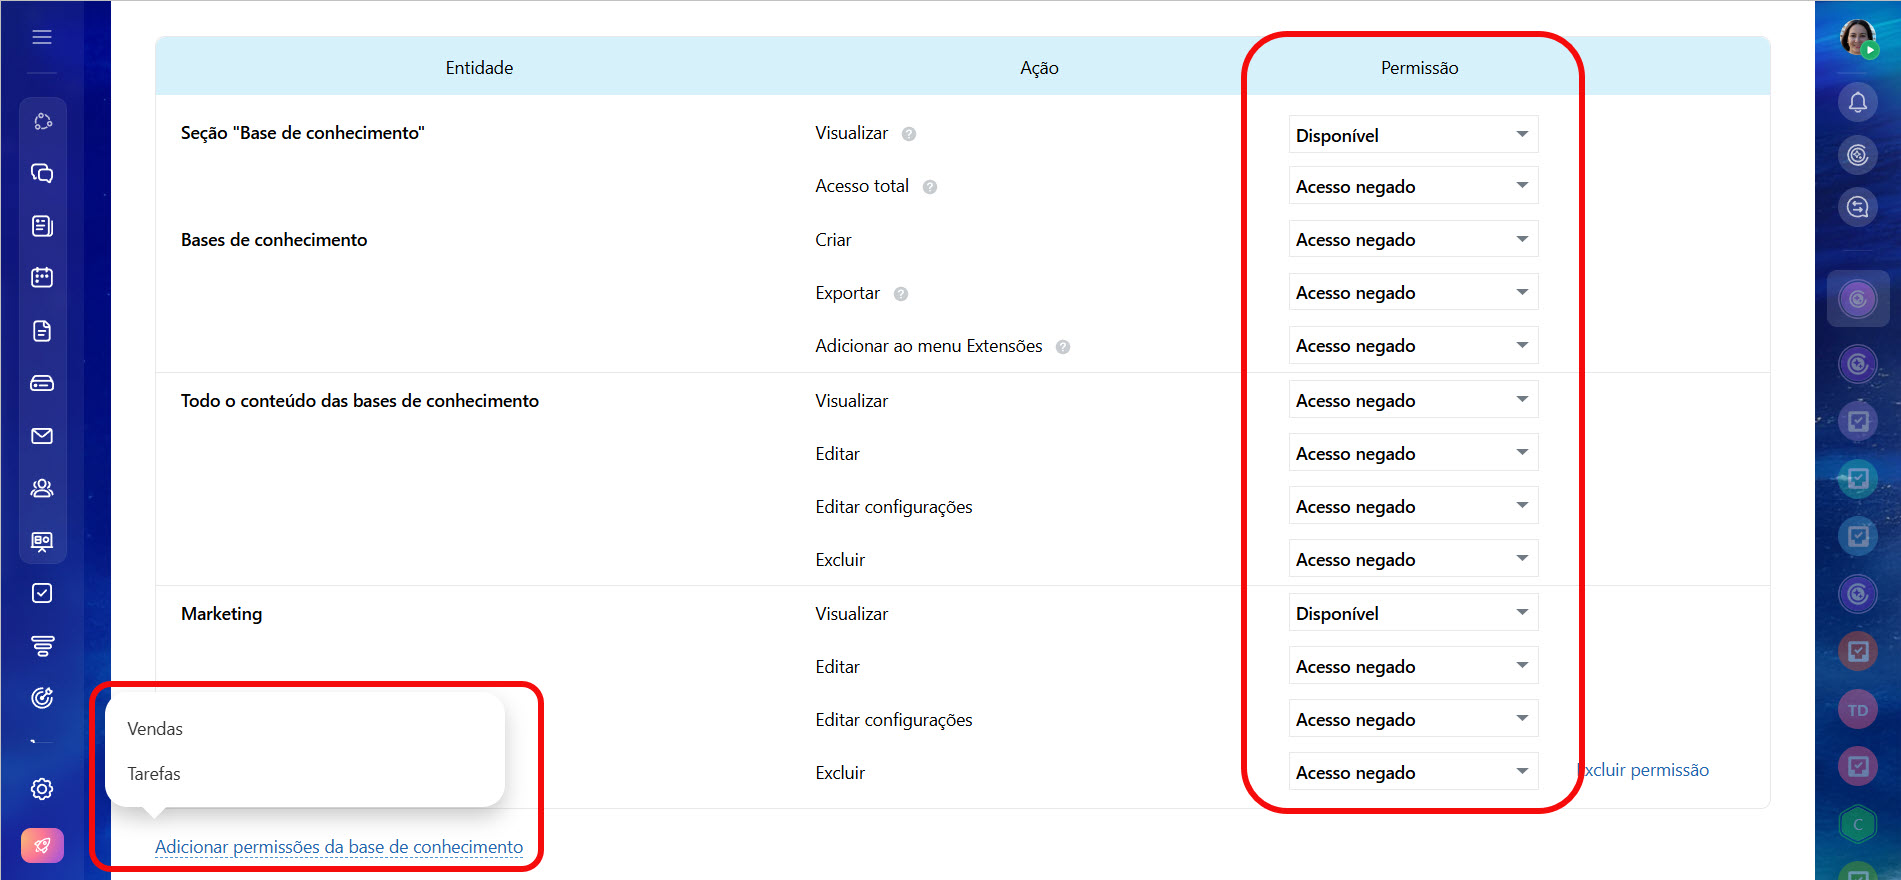Open the settings gear in left sidebar
The height and width of the screenshot is (880, 1901).
[x=42, y=789]
